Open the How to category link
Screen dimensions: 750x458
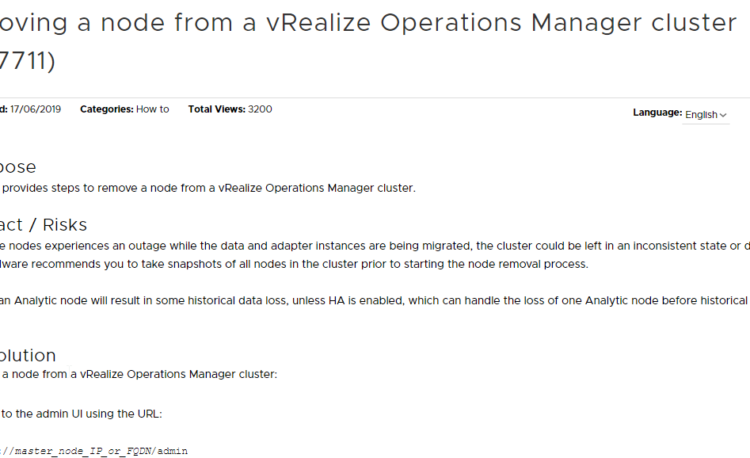click(x=153, y=109)
